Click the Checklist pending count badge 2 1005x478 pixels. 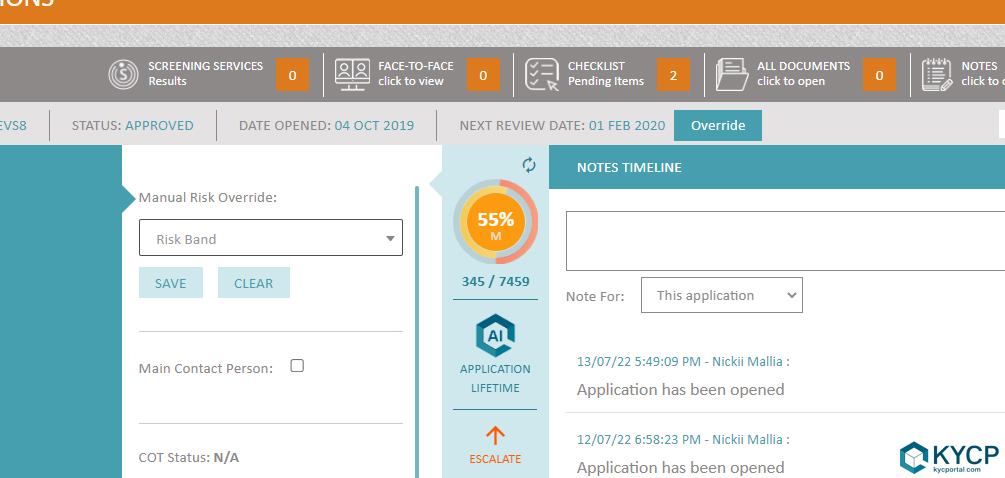pyautogui.click(x=673, y=75)
